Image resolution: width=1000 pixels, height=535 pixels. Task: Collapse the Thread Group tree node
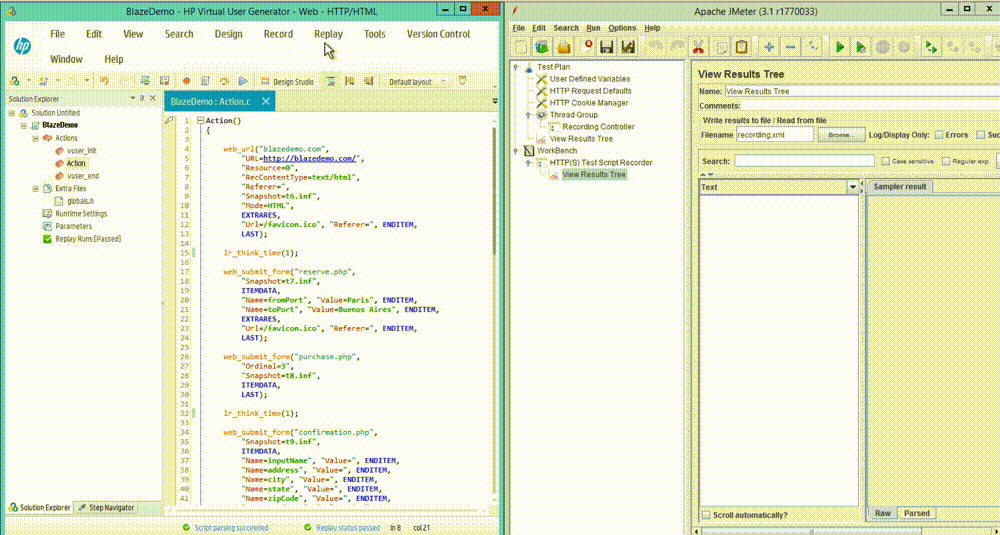click(x=529, y=115)
